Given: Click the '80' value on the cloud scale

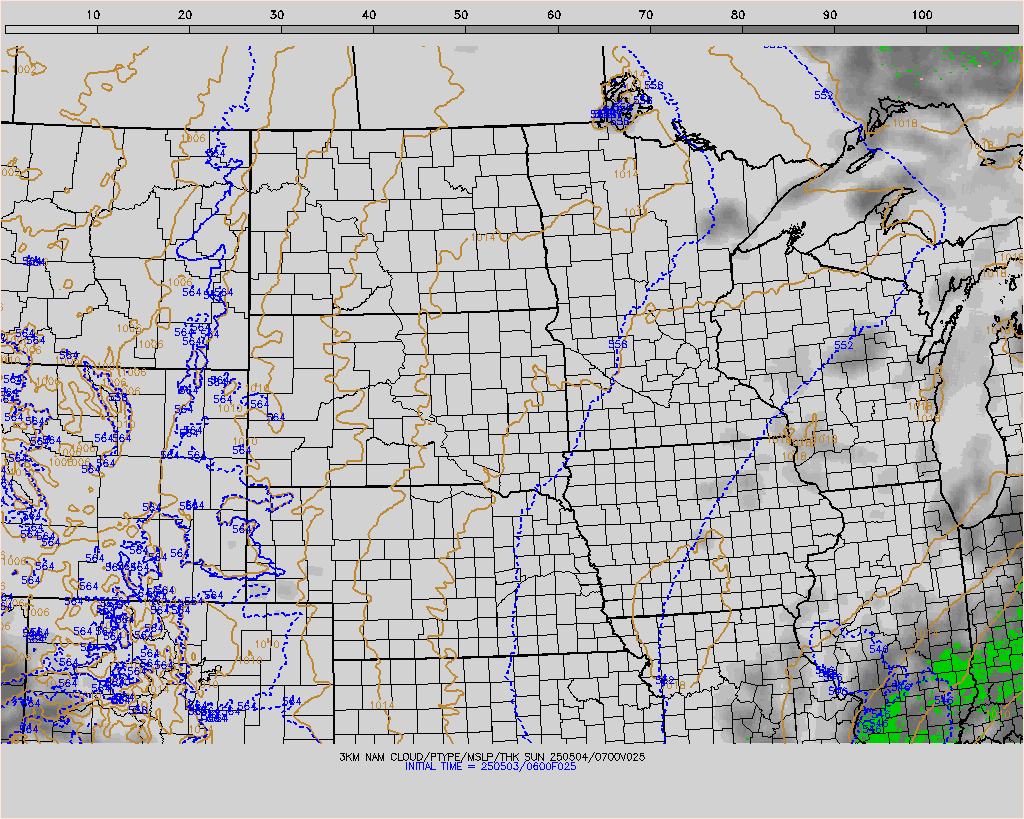Looking at the screenshot, I should coord(738,14).
